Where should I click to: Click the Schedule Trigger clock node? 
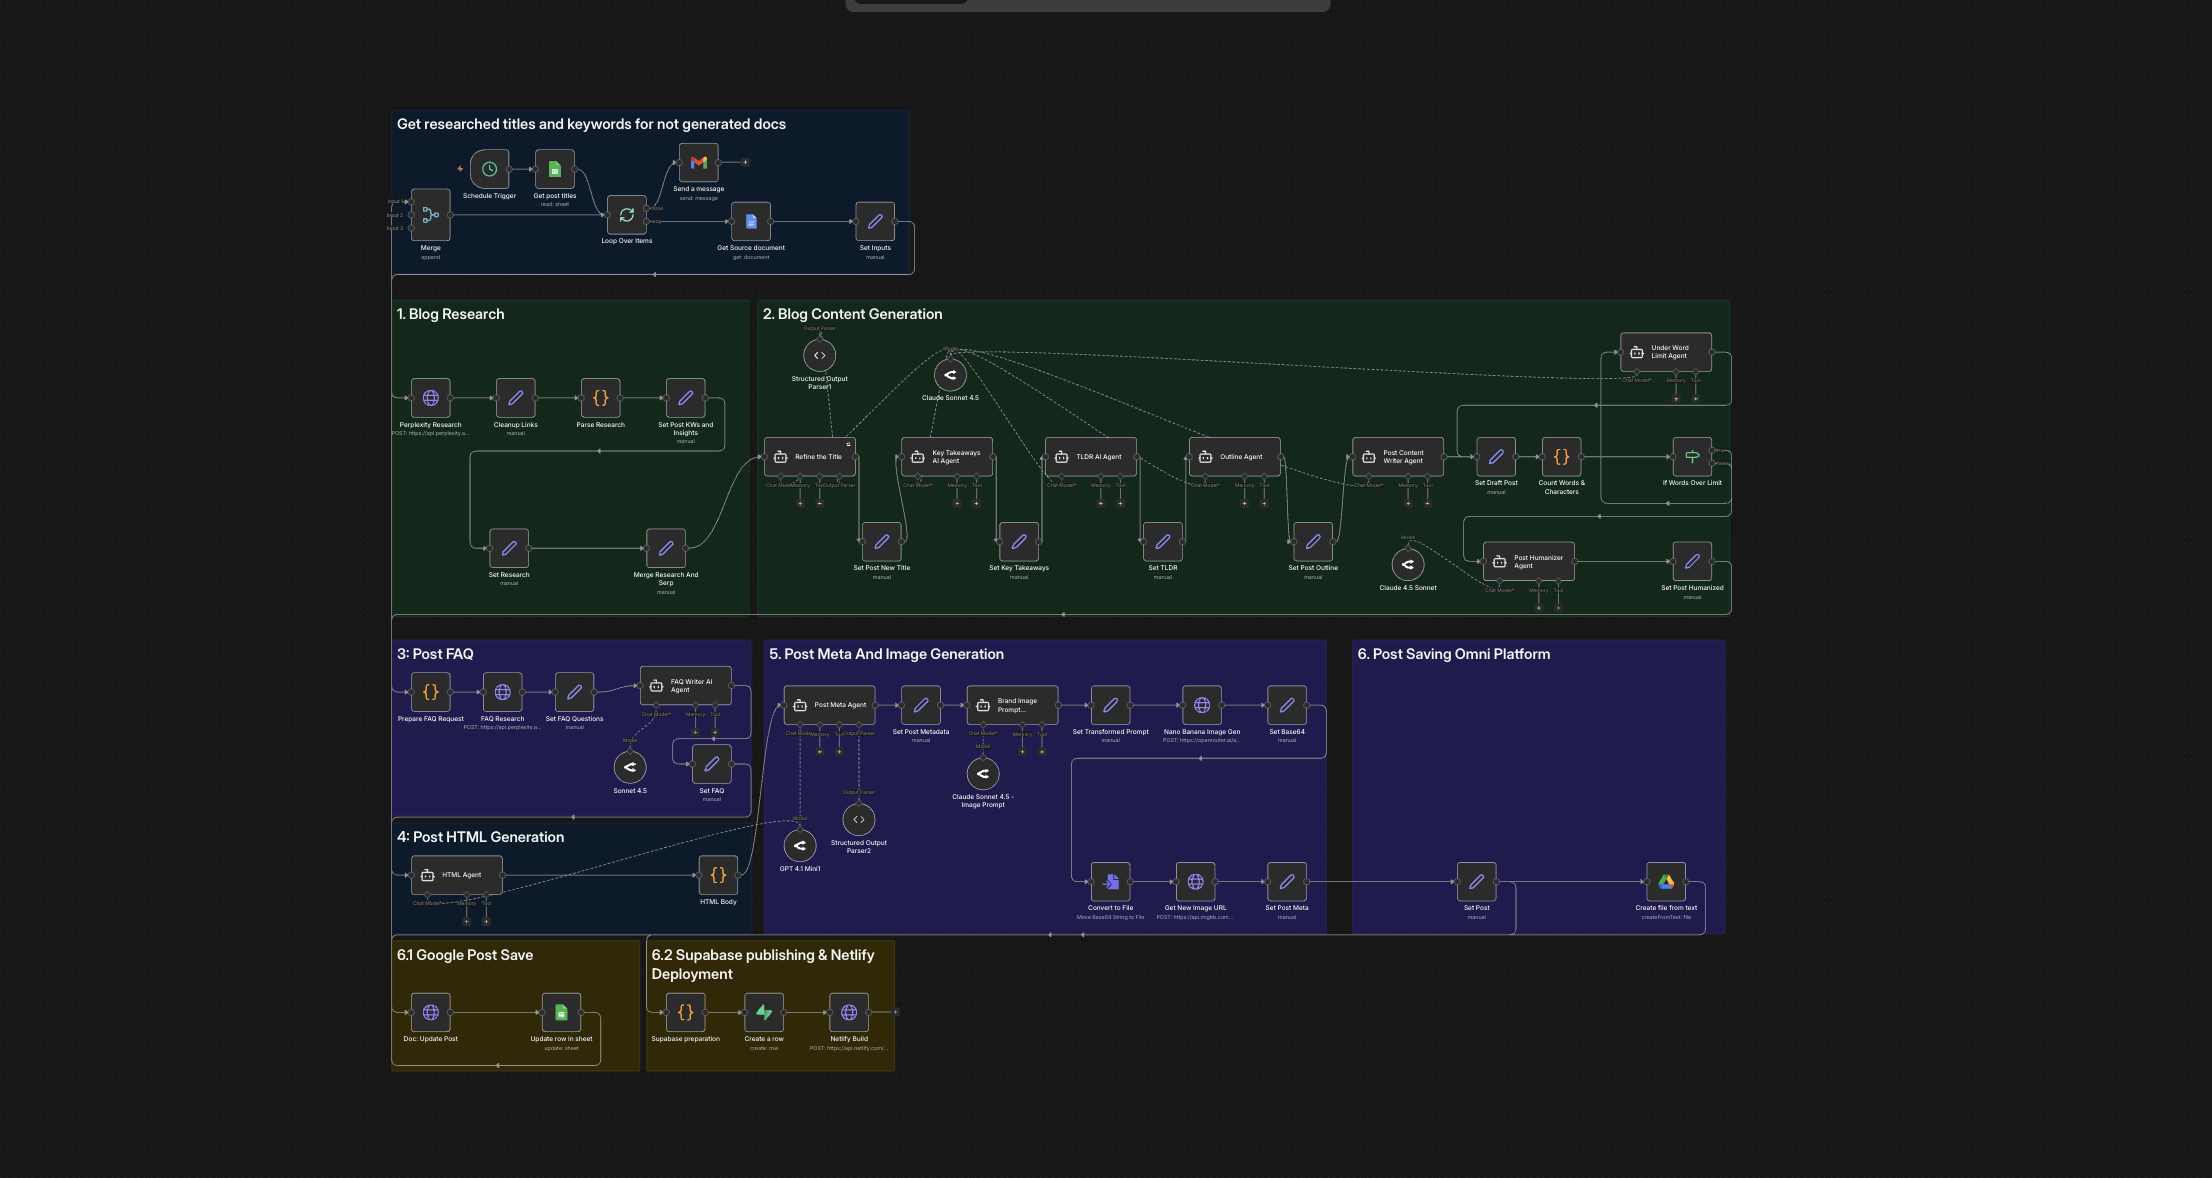pyautogui.click(x=489, y=169)
